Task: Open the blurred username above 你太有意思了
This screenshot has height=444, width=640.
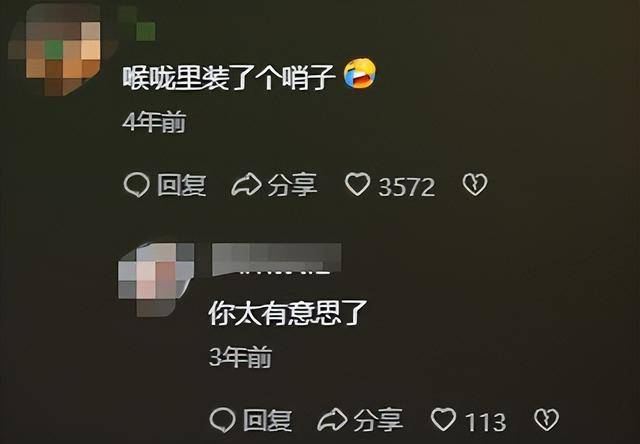Action: 277,259
